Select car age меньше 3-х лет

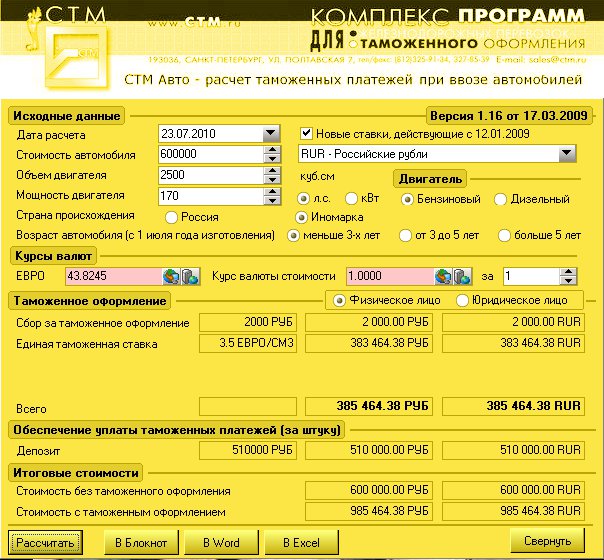(294, 235)
